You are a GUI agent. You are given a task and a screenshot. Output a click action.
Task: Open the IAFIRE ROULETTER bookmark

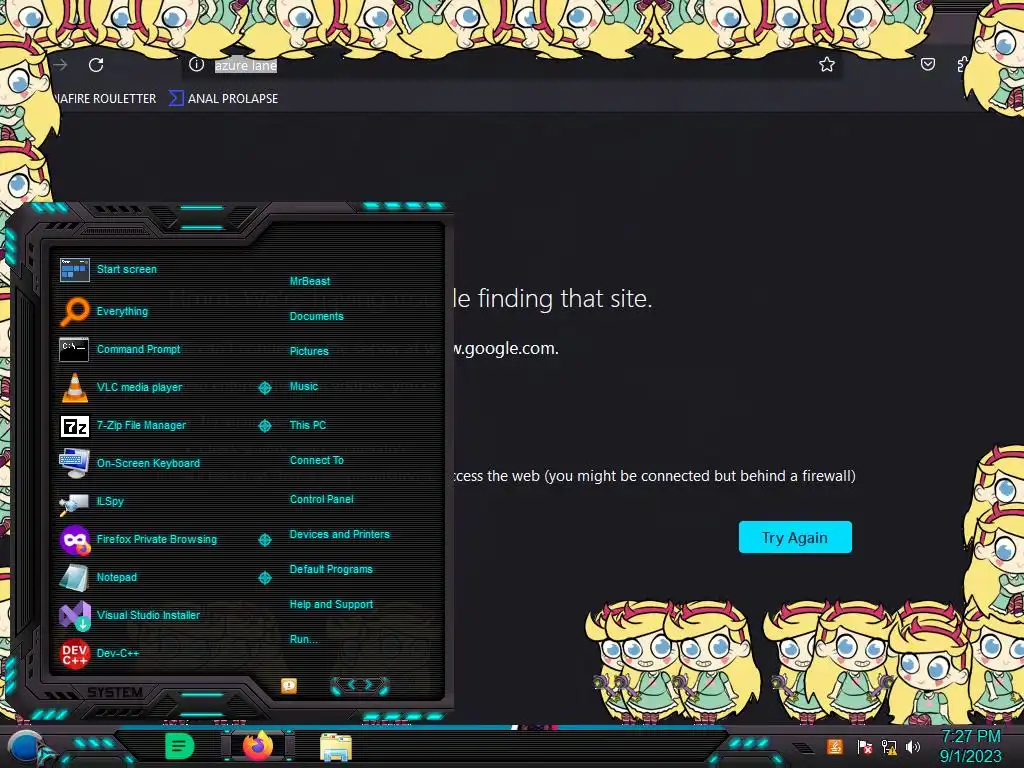[x=104, y=99]
